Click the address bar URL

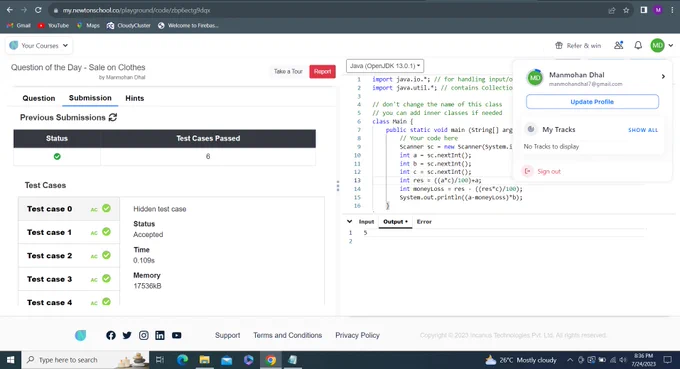tap(136, 10)
